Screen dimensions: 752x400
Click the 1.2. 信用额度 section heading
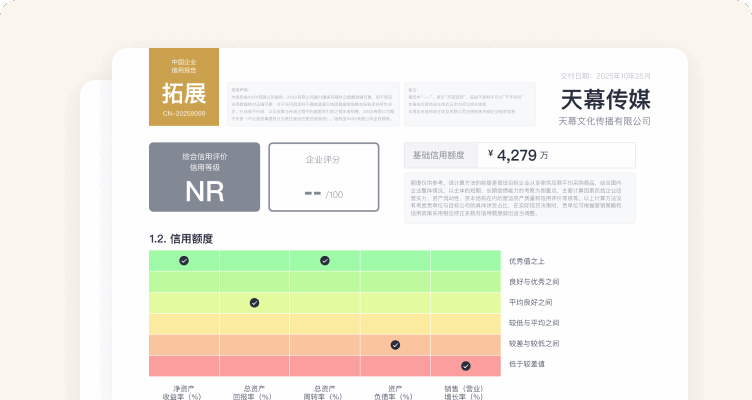(x=181, y=239)
